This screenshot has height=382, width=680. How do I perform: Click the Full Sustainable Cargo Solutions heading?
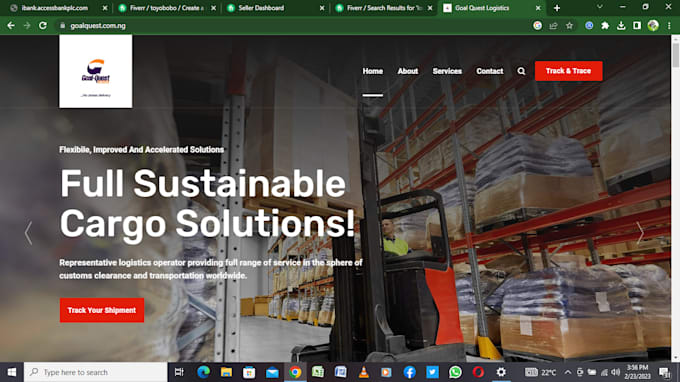point(207,204)
